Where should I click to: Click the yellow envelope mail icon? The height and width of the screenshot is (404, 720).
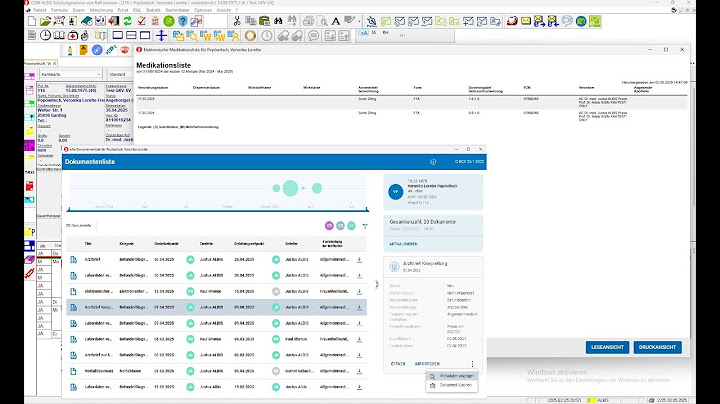click(x=526, y=21)
